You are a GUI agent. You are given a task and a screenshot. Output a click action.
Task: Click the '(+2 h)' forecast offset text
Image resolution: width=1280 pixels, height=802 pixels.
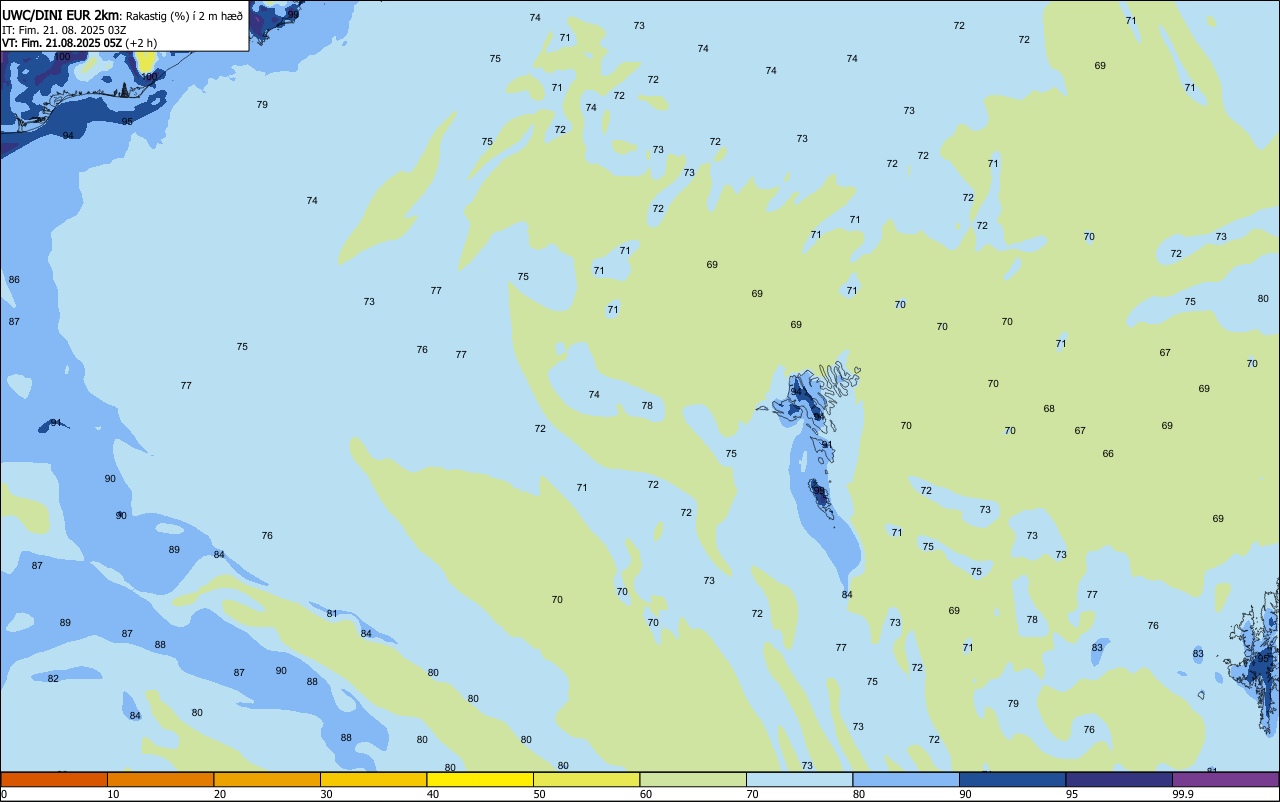click(141, 43)
